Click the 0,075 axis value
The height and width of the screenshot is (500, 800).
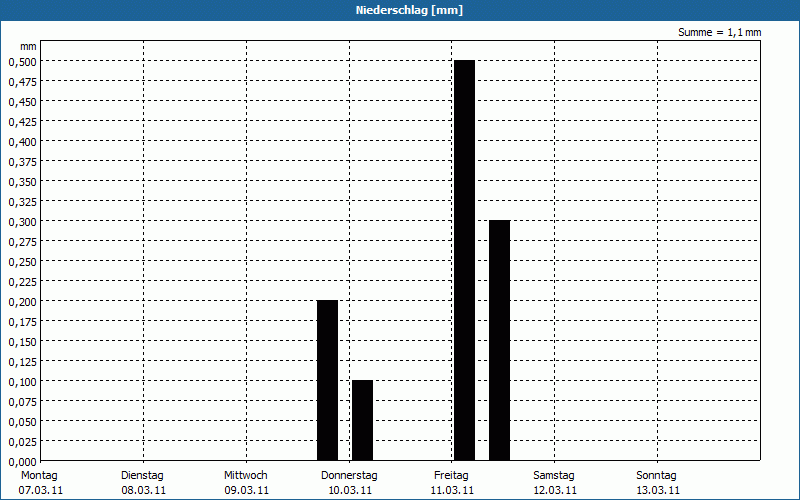coord(23,402)
